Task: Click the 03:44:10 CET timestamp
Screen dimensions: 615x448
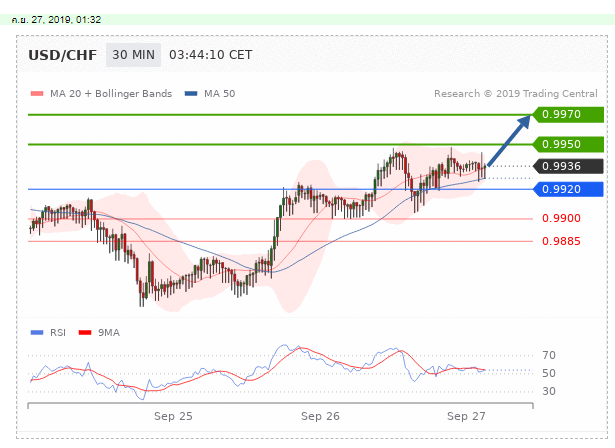Action: tap(211, 55)
